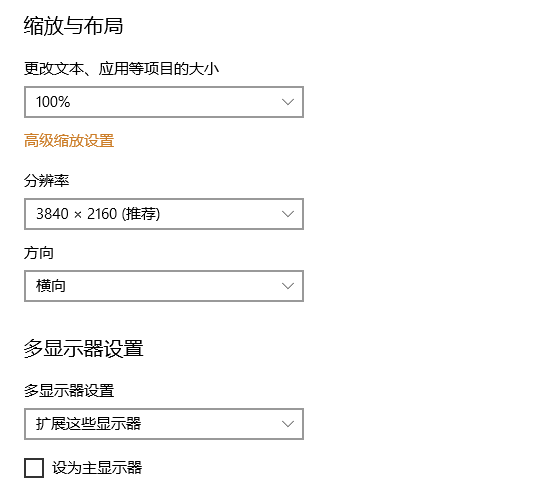Click the chevron arrow beside 扩展这些显示器
This screenshot has width=558, height=492.
[288, 424]
